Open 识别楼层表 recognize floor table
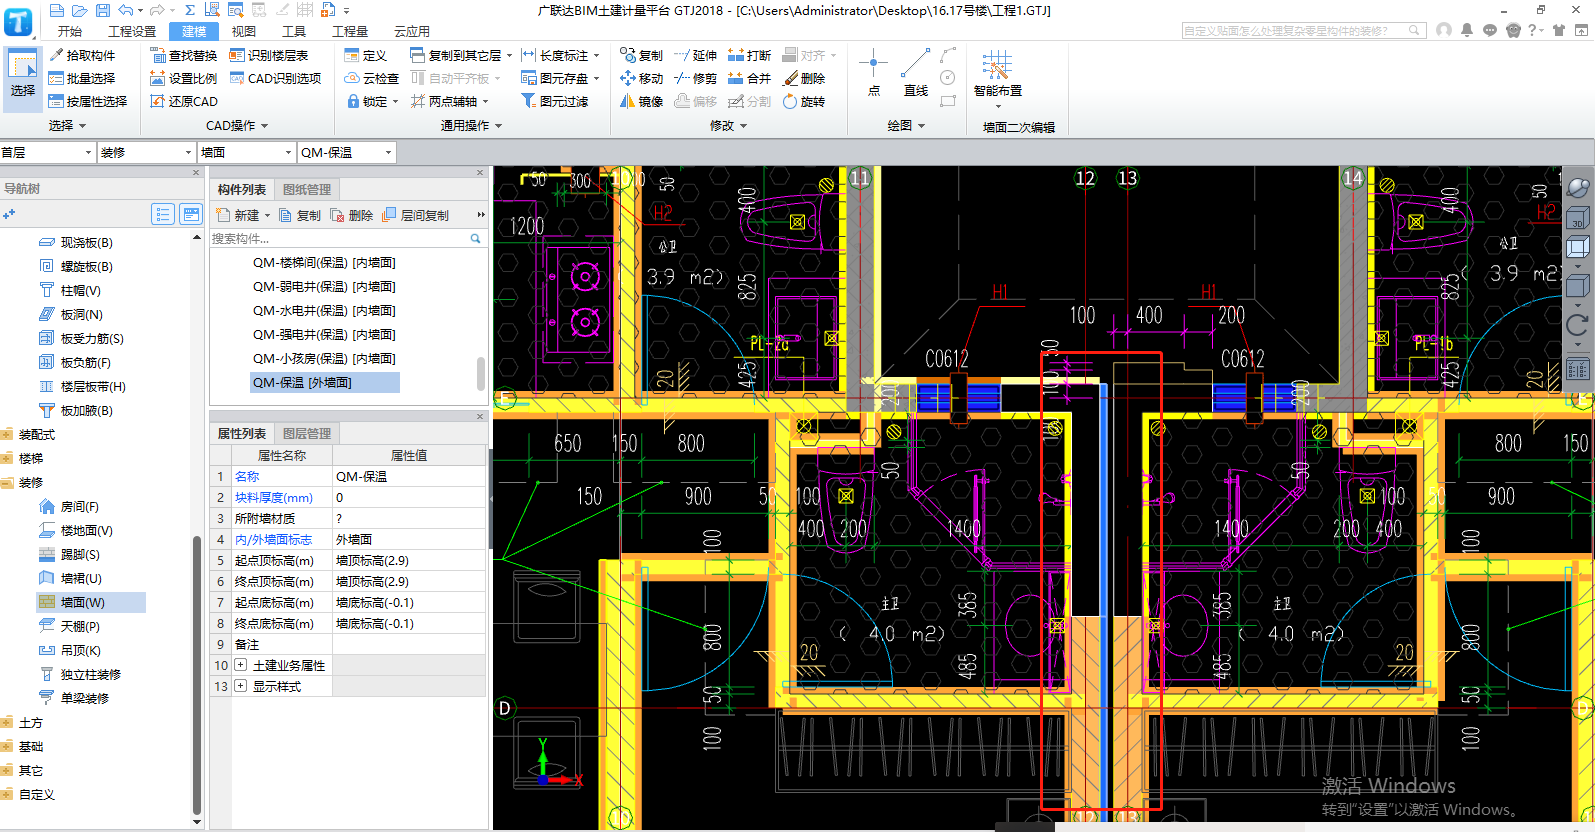The width and height of the screenshot is (1595, 832). 269,55
